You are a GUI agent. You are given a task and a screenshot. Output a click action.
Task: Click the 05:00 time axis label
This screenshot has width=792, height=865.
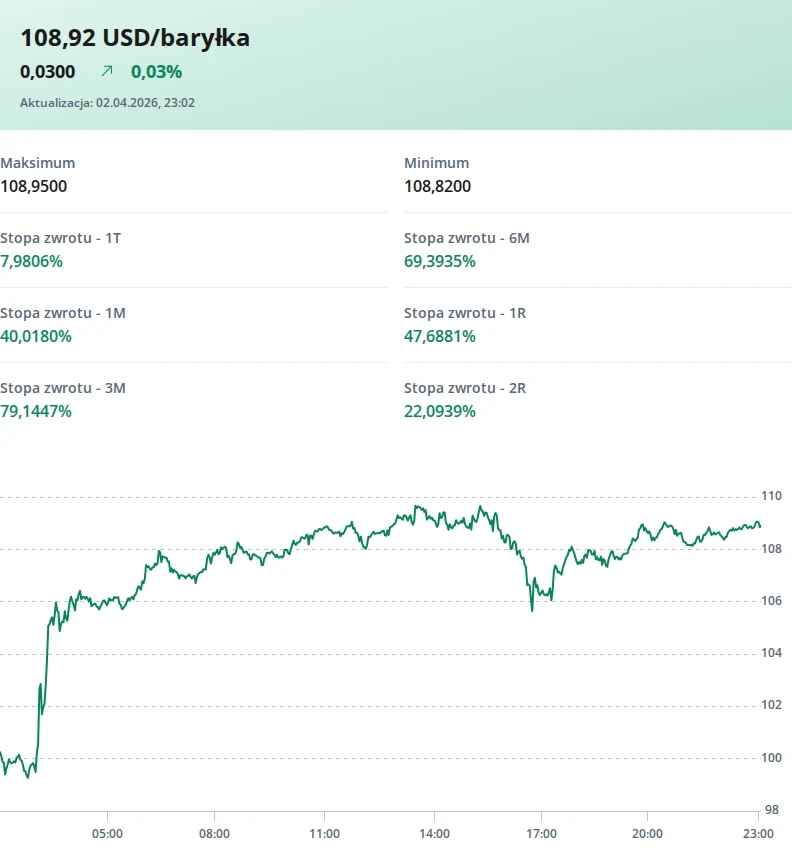tap(107, 833)
